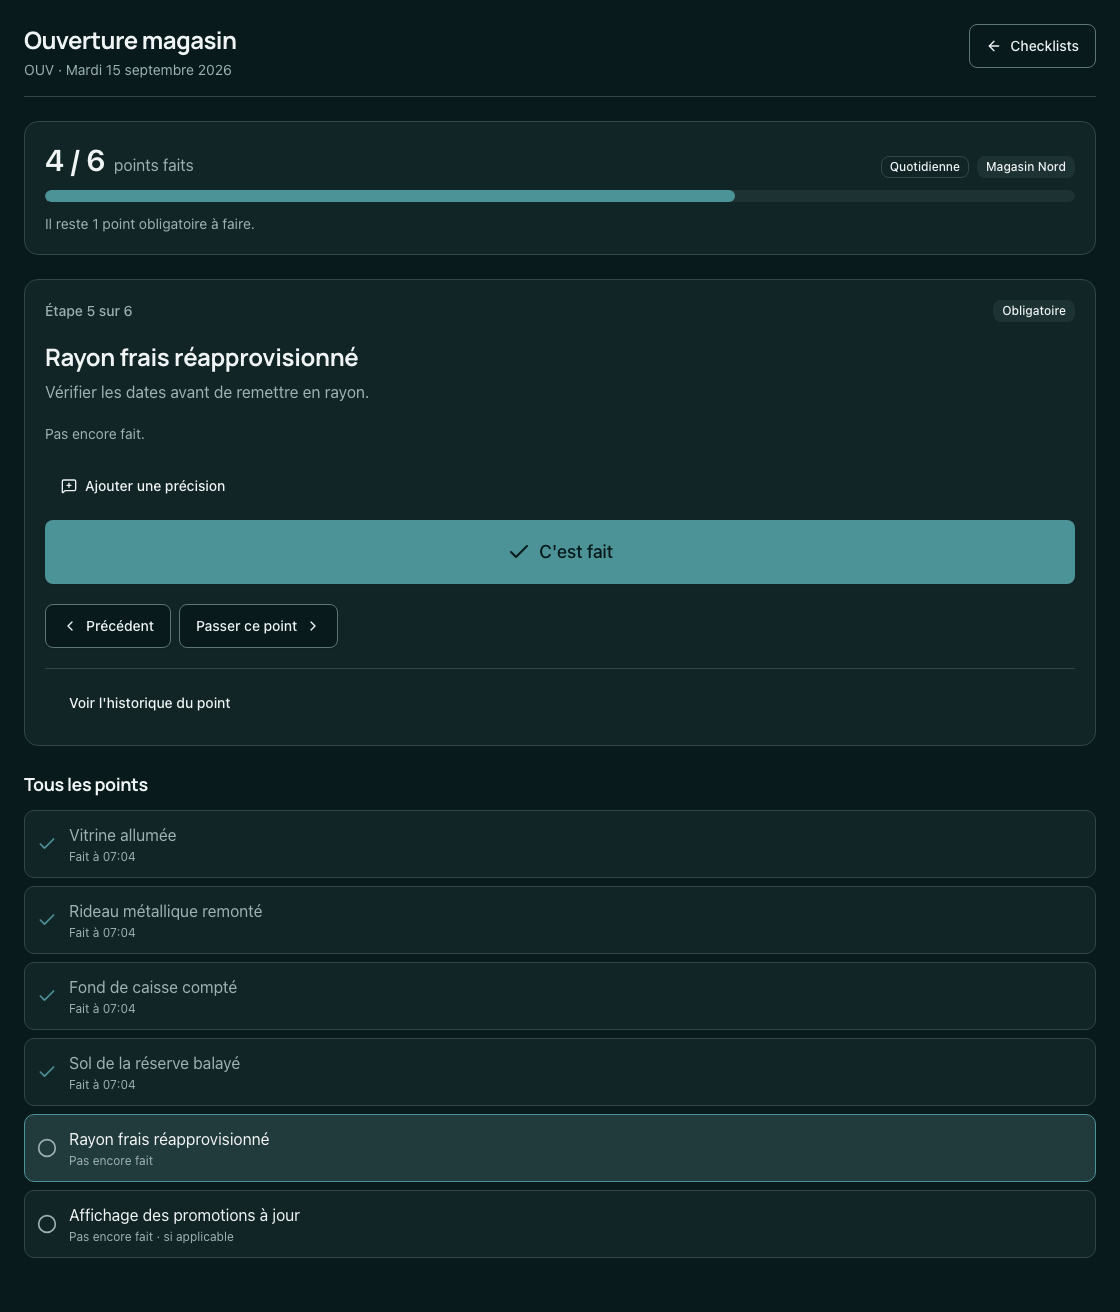Open the Vitrine allumée list item
The image size is (1120, 1312).
tap(560, 844)
